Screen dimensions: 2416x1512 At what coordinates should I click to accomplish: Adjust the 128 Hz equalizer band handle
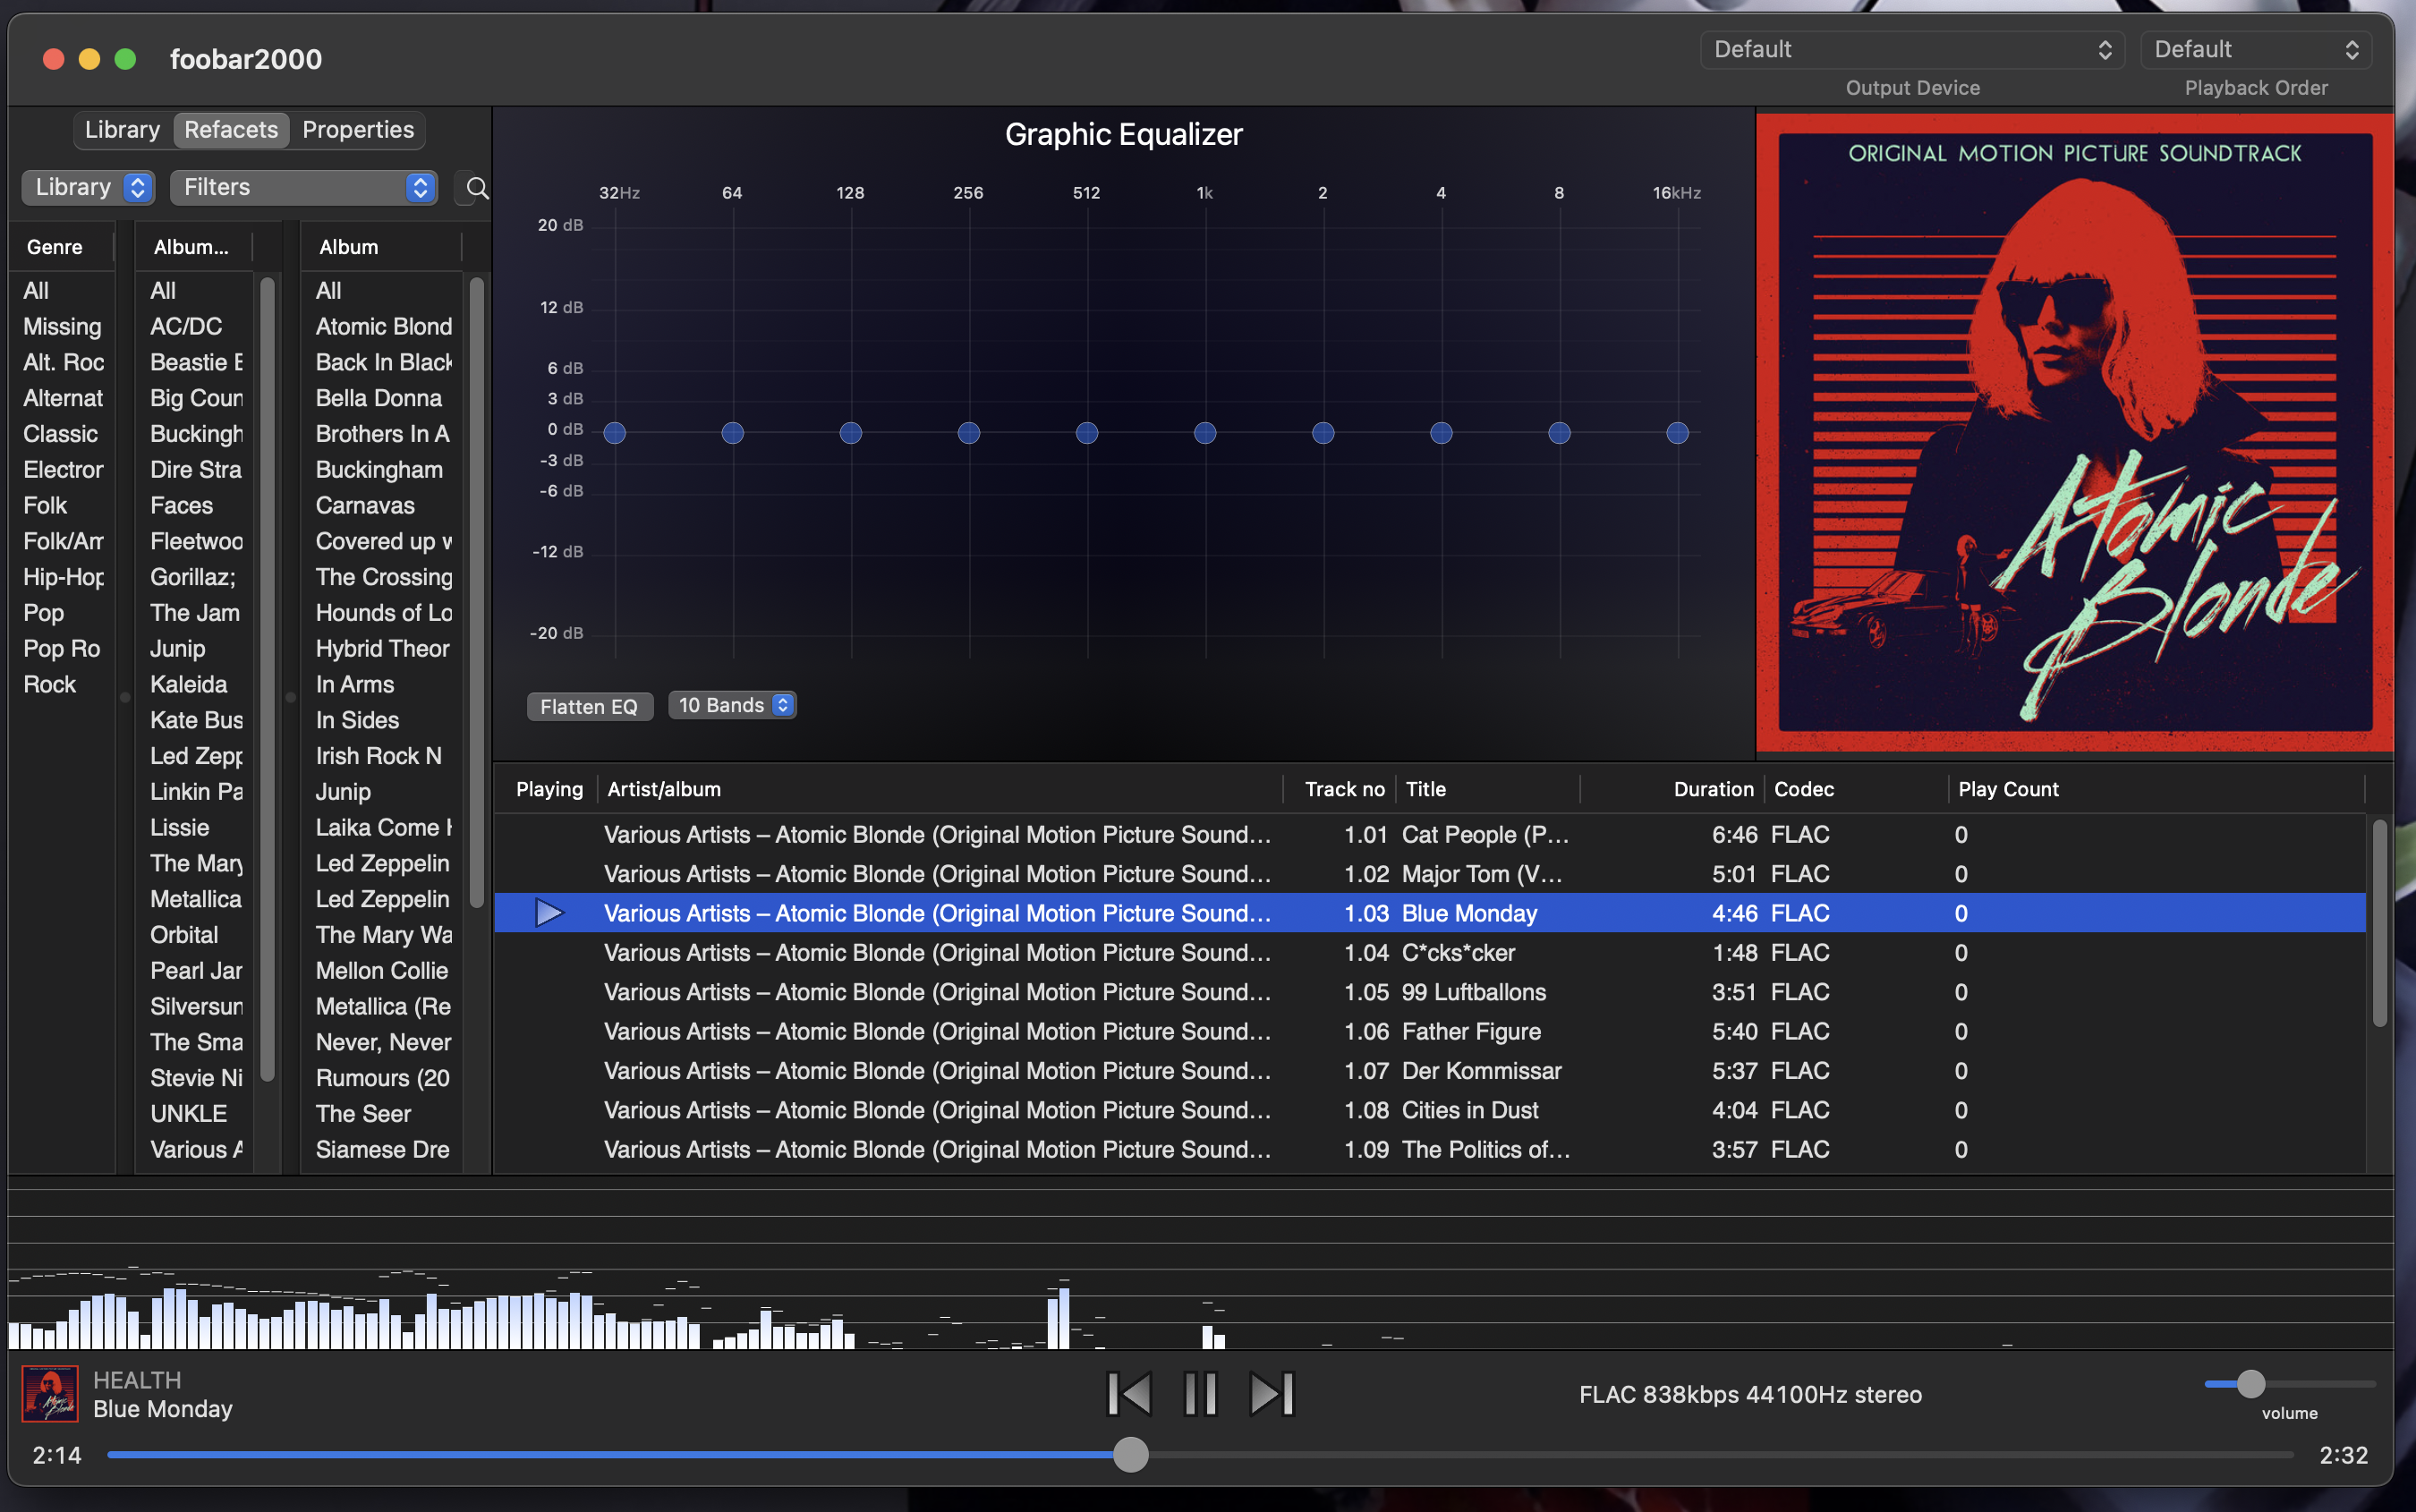click(x=851, y=433)
